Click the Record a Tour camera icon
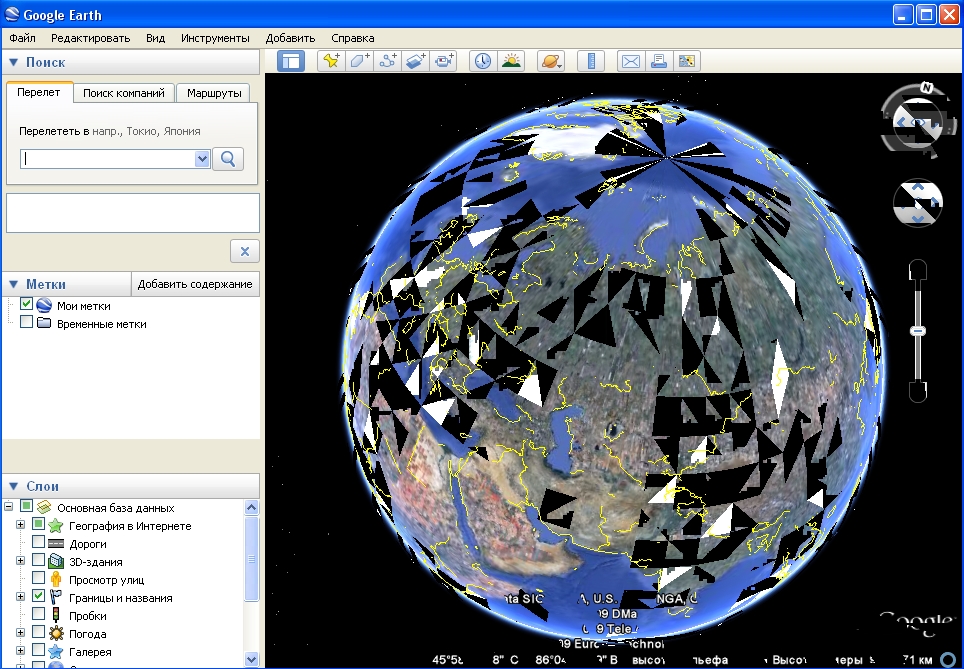 coord(445,61)
